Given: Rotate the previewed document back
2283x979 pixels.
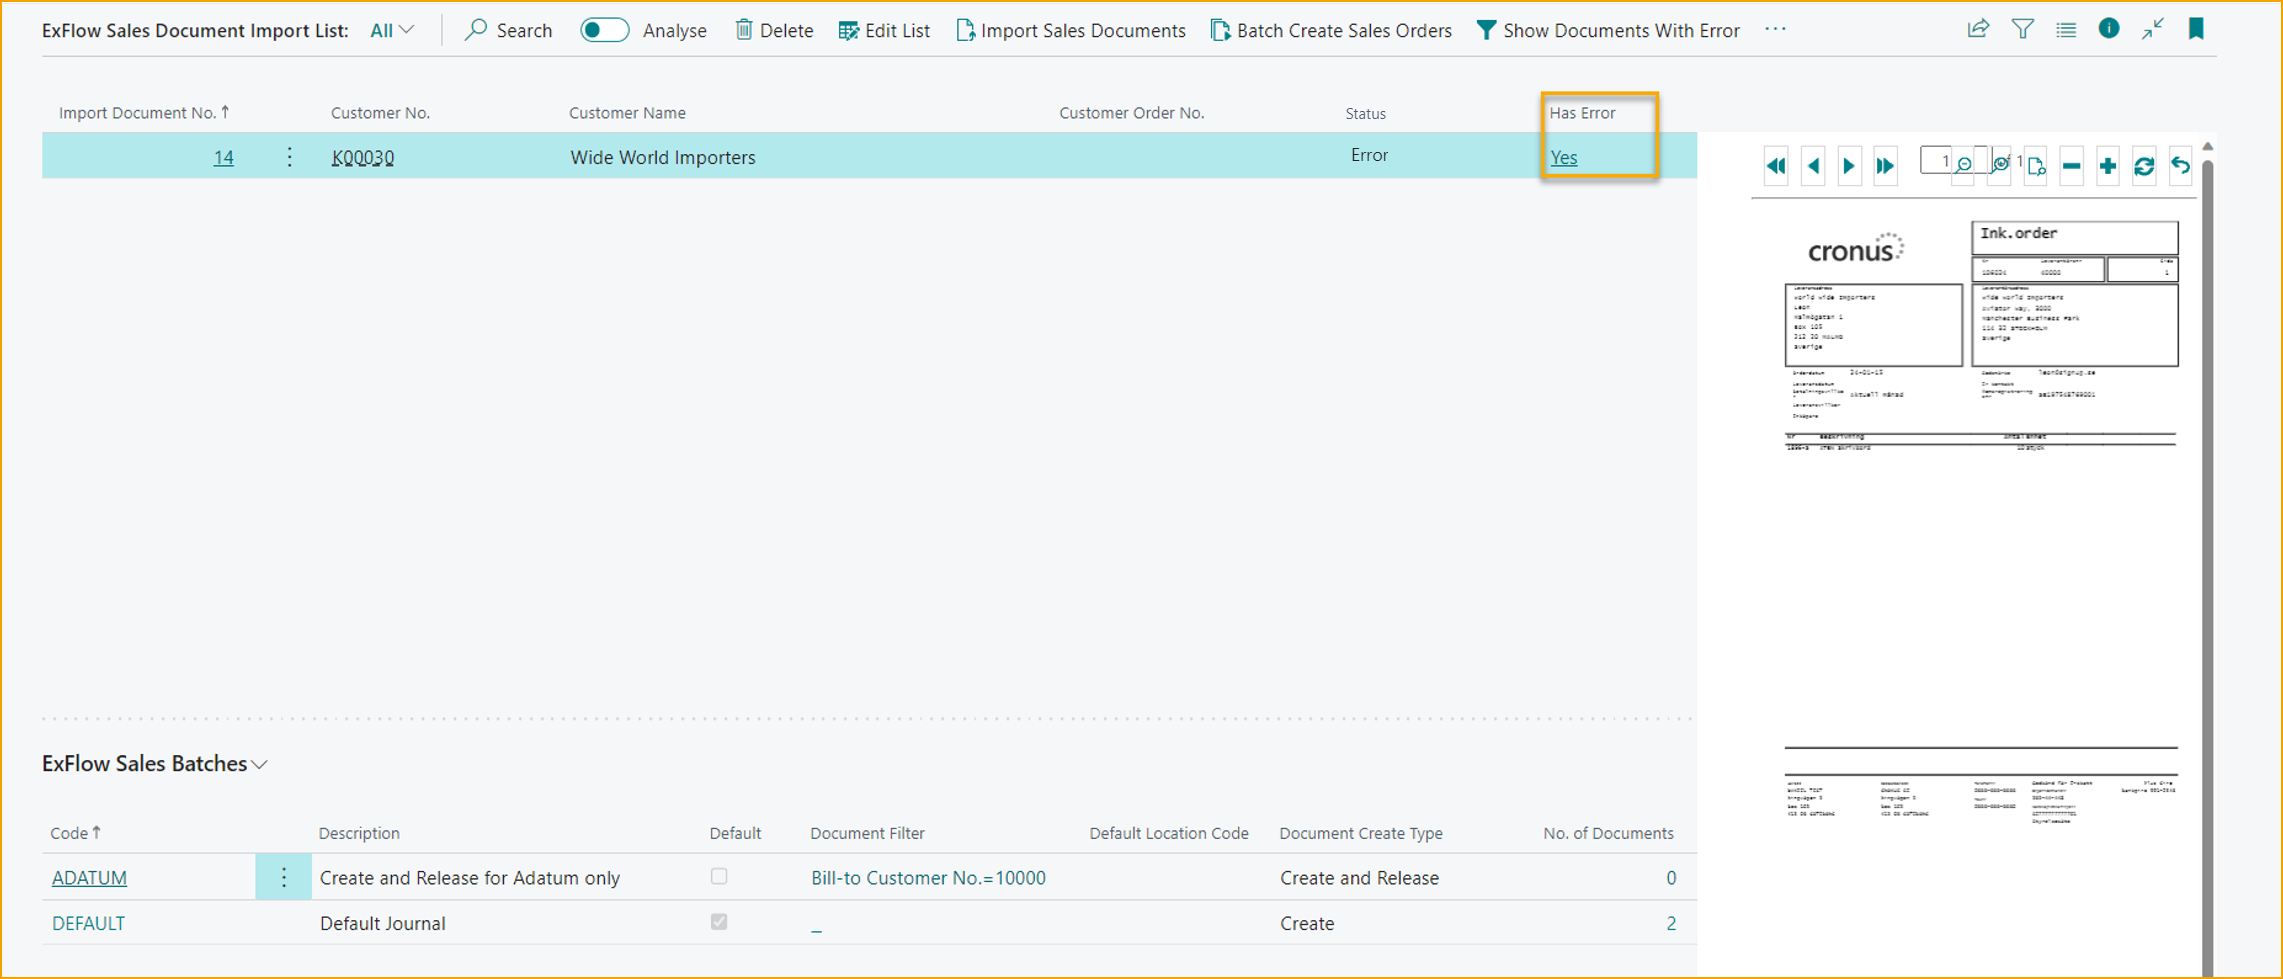Looking at the screenshot, I should [x=2180, y=166].
